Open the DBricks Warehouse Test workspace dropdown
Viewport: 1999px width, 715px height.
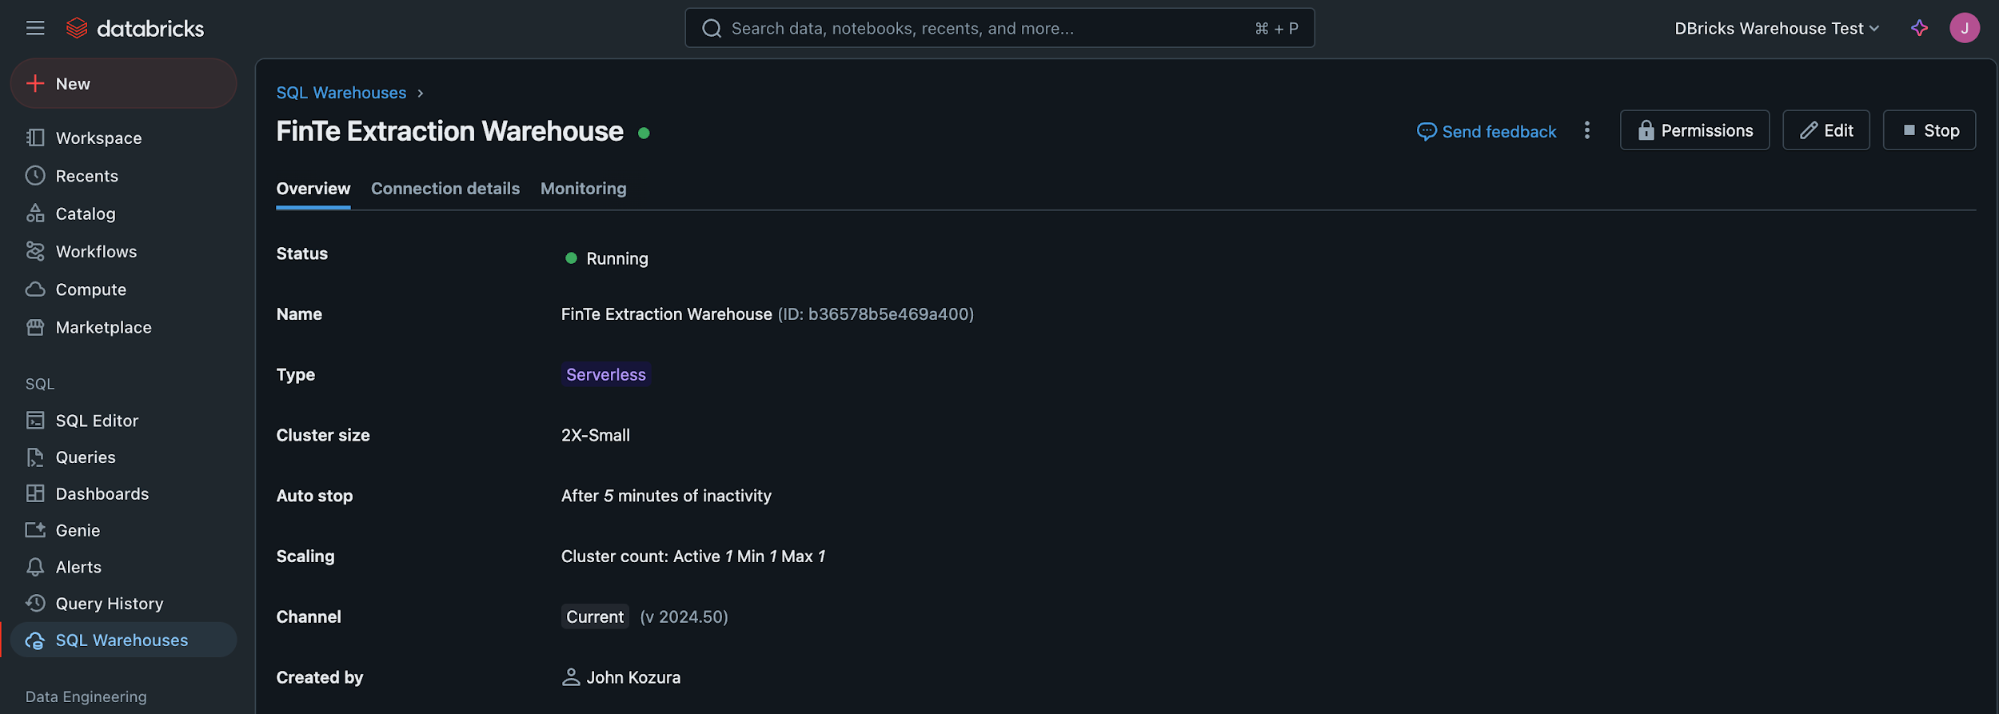pos(1776,28)
